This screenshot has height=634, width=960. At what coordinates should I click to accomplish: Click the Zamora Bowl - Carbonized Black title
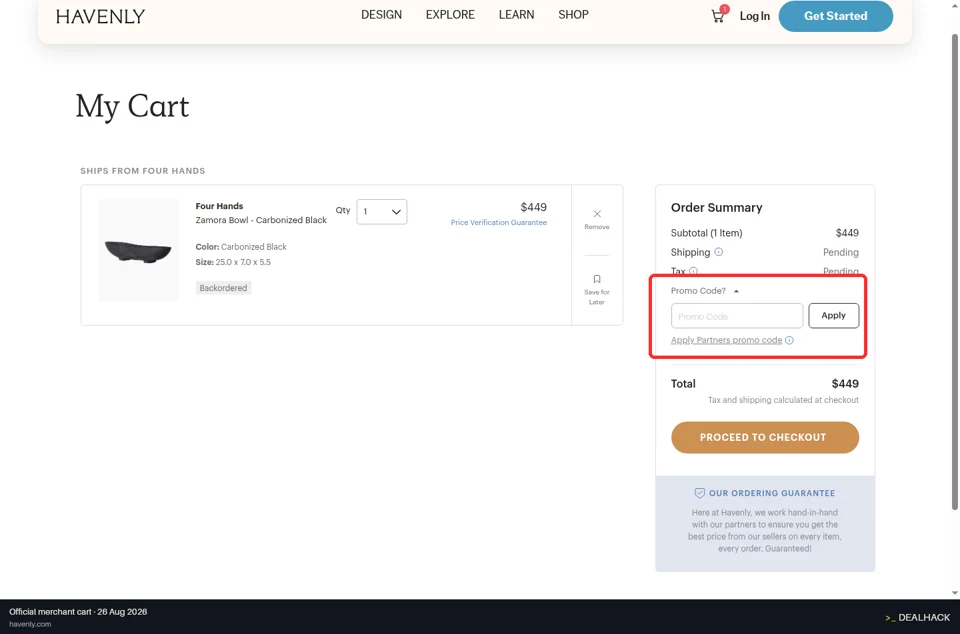[x=261, y=220]
